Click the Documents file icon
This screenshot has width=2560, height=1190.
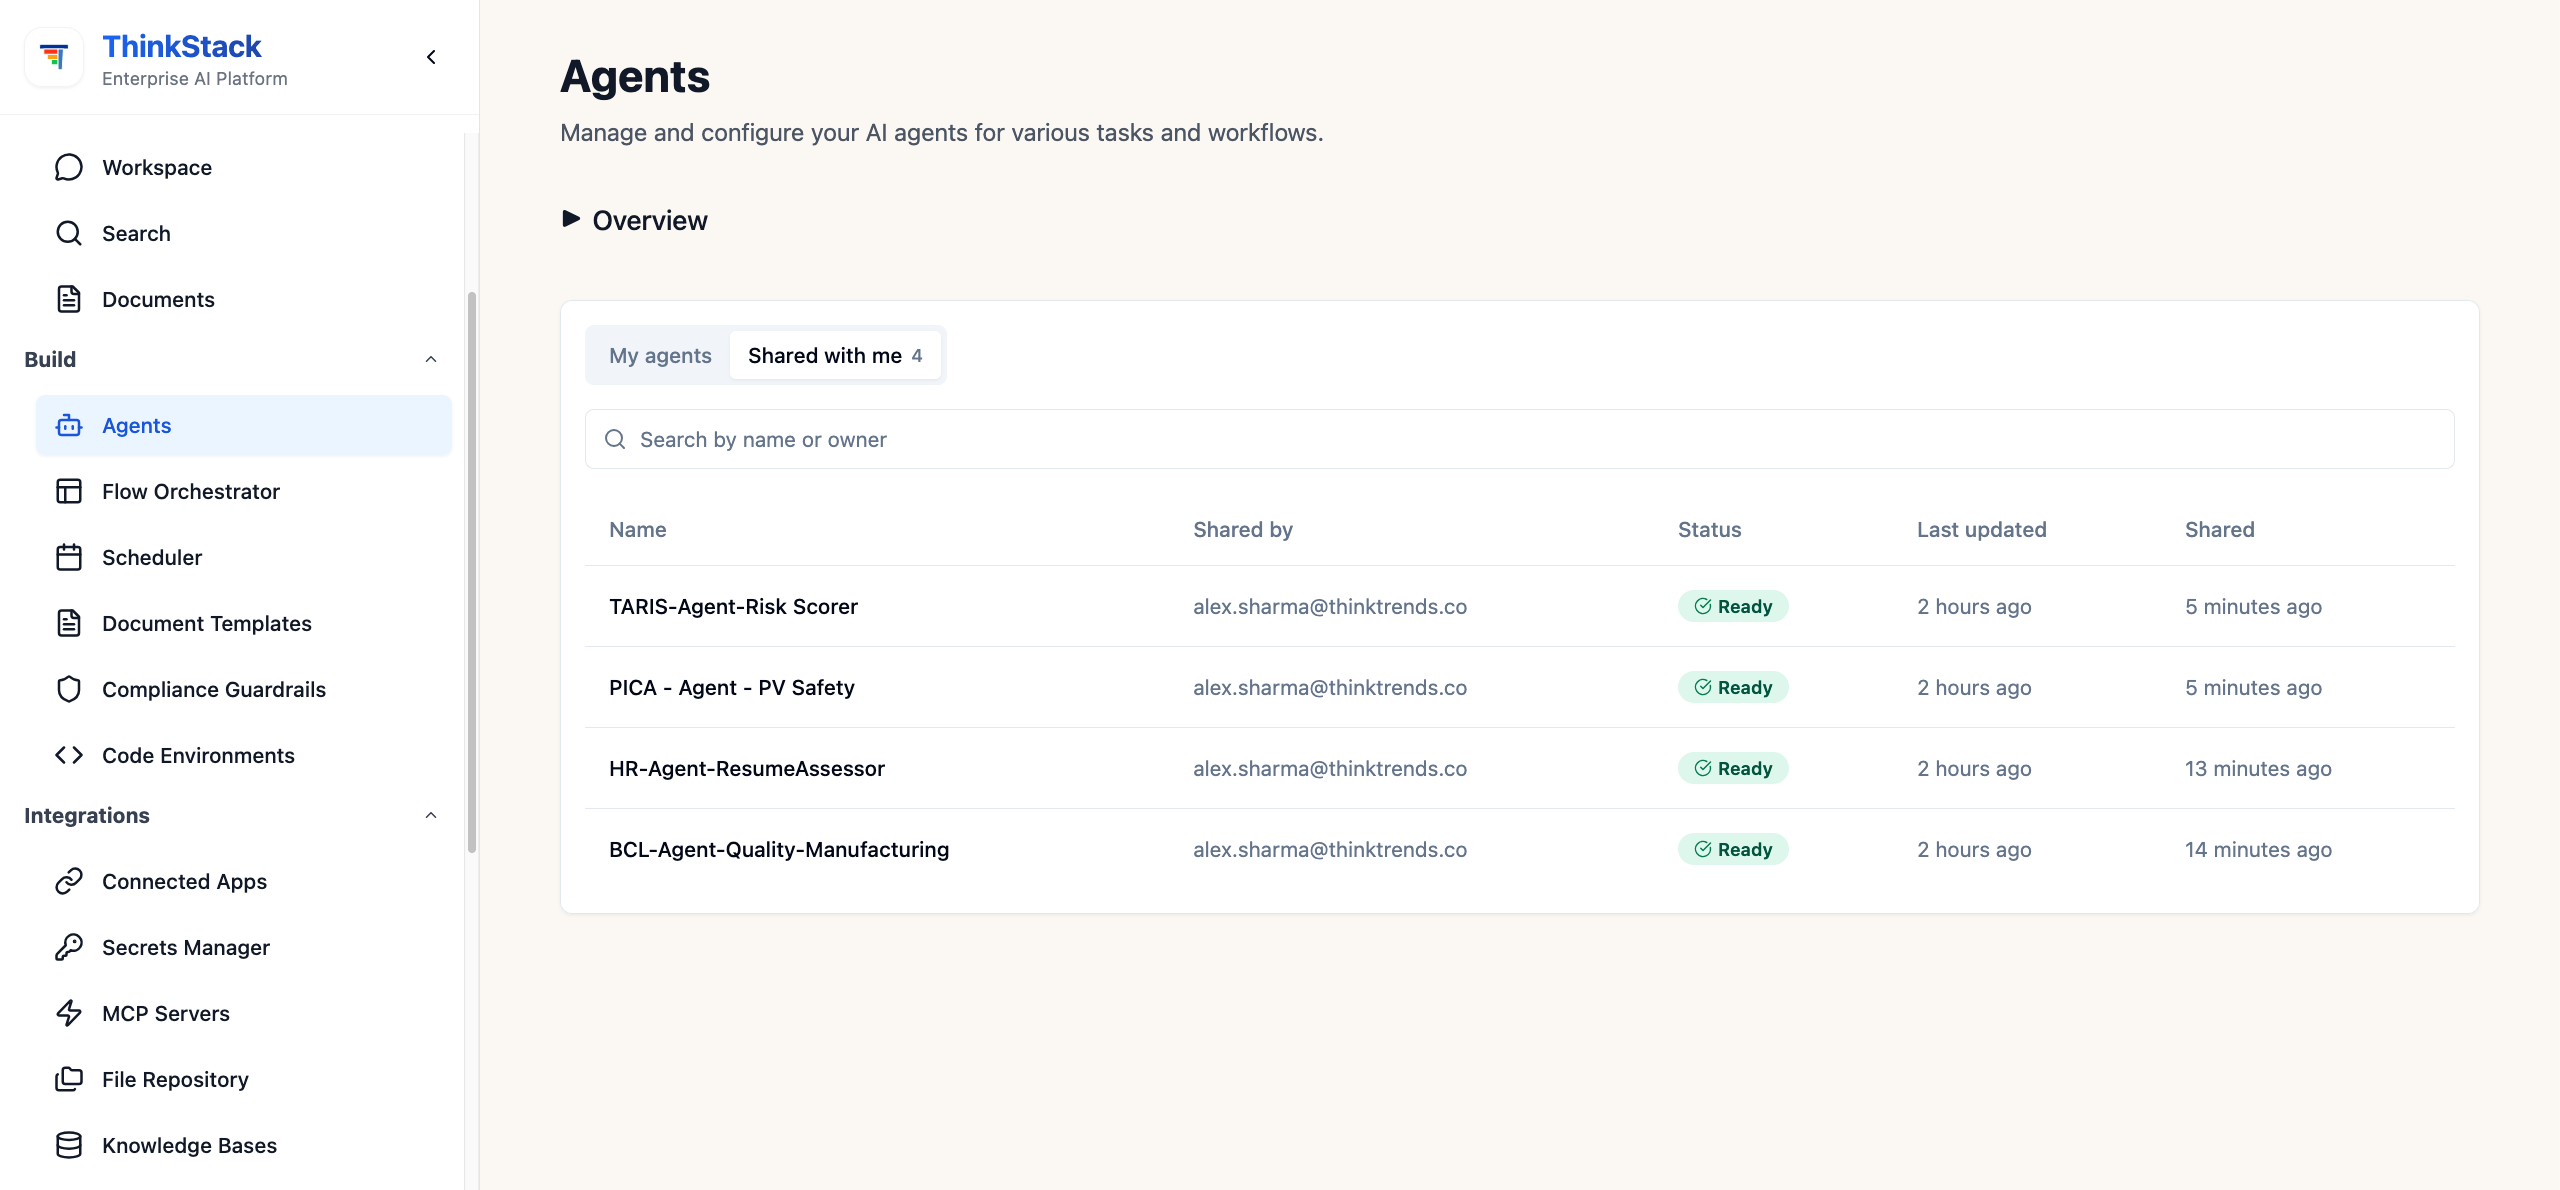click(x=69, y=299)
